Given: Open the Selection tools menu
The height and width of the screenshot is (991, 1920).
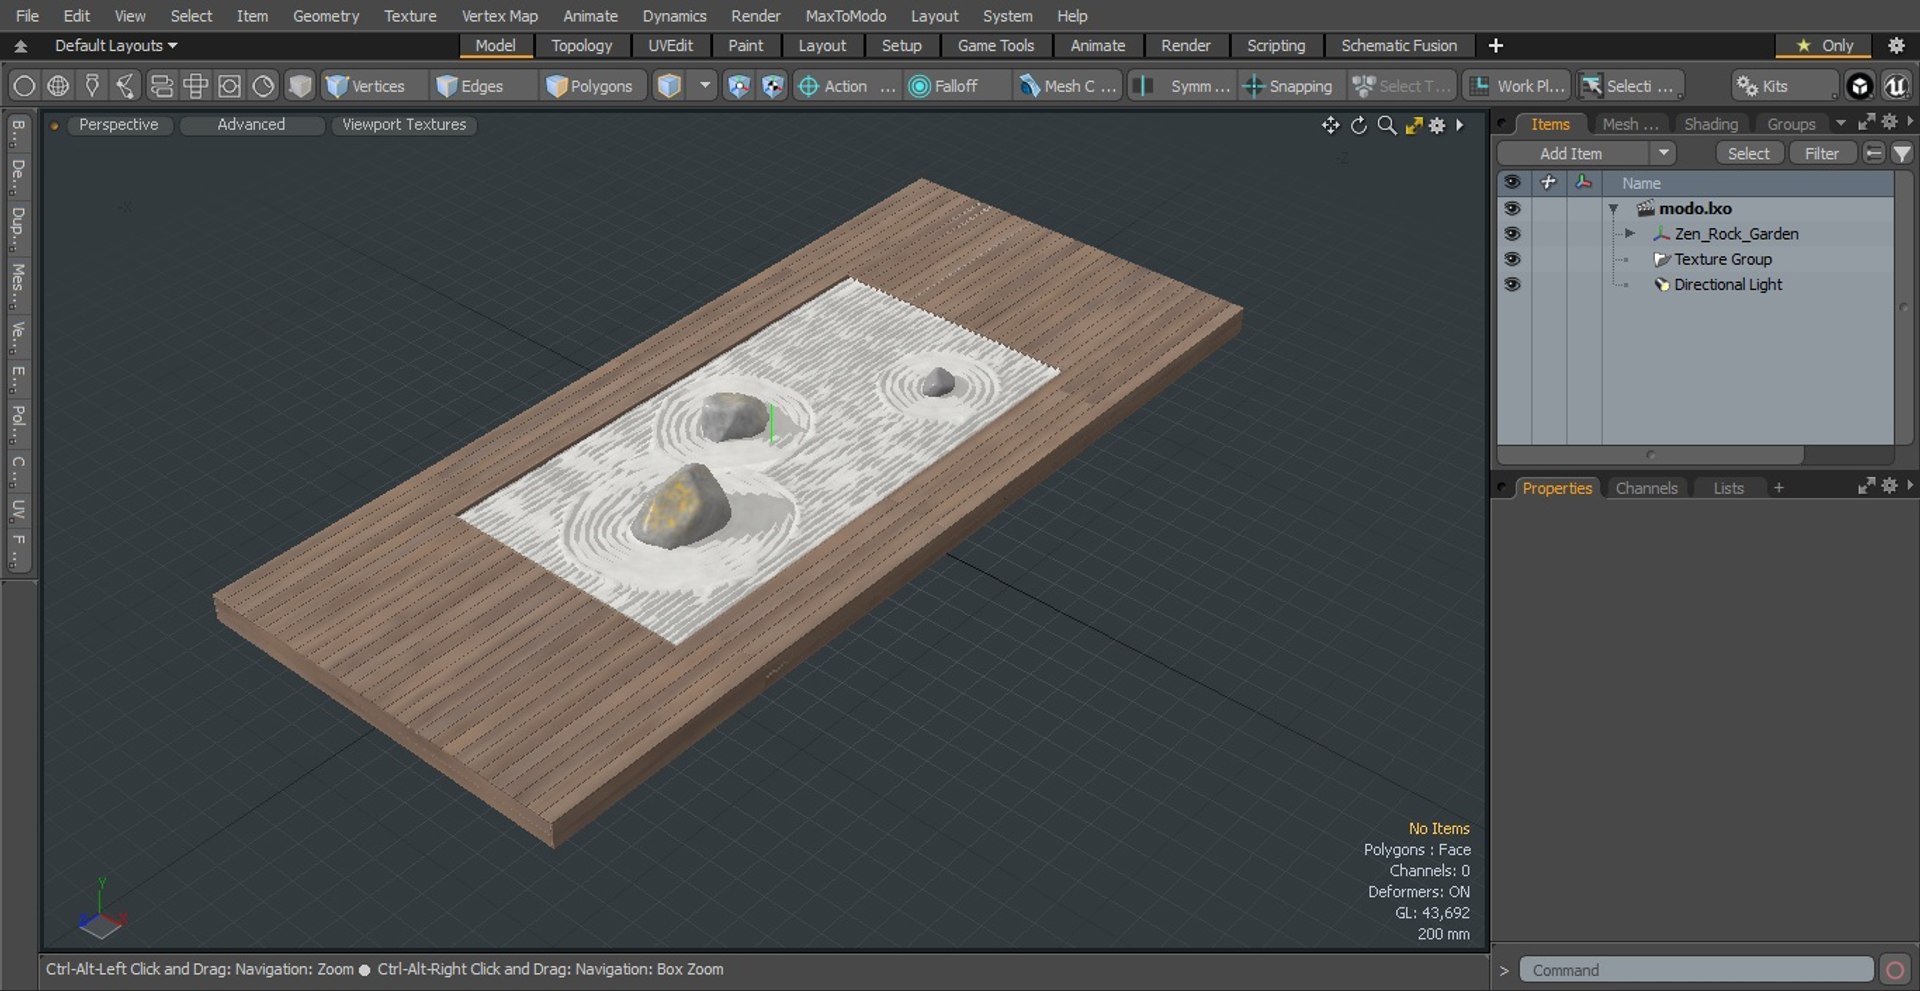Looking at the screenshot, I should click(1630, 86).
